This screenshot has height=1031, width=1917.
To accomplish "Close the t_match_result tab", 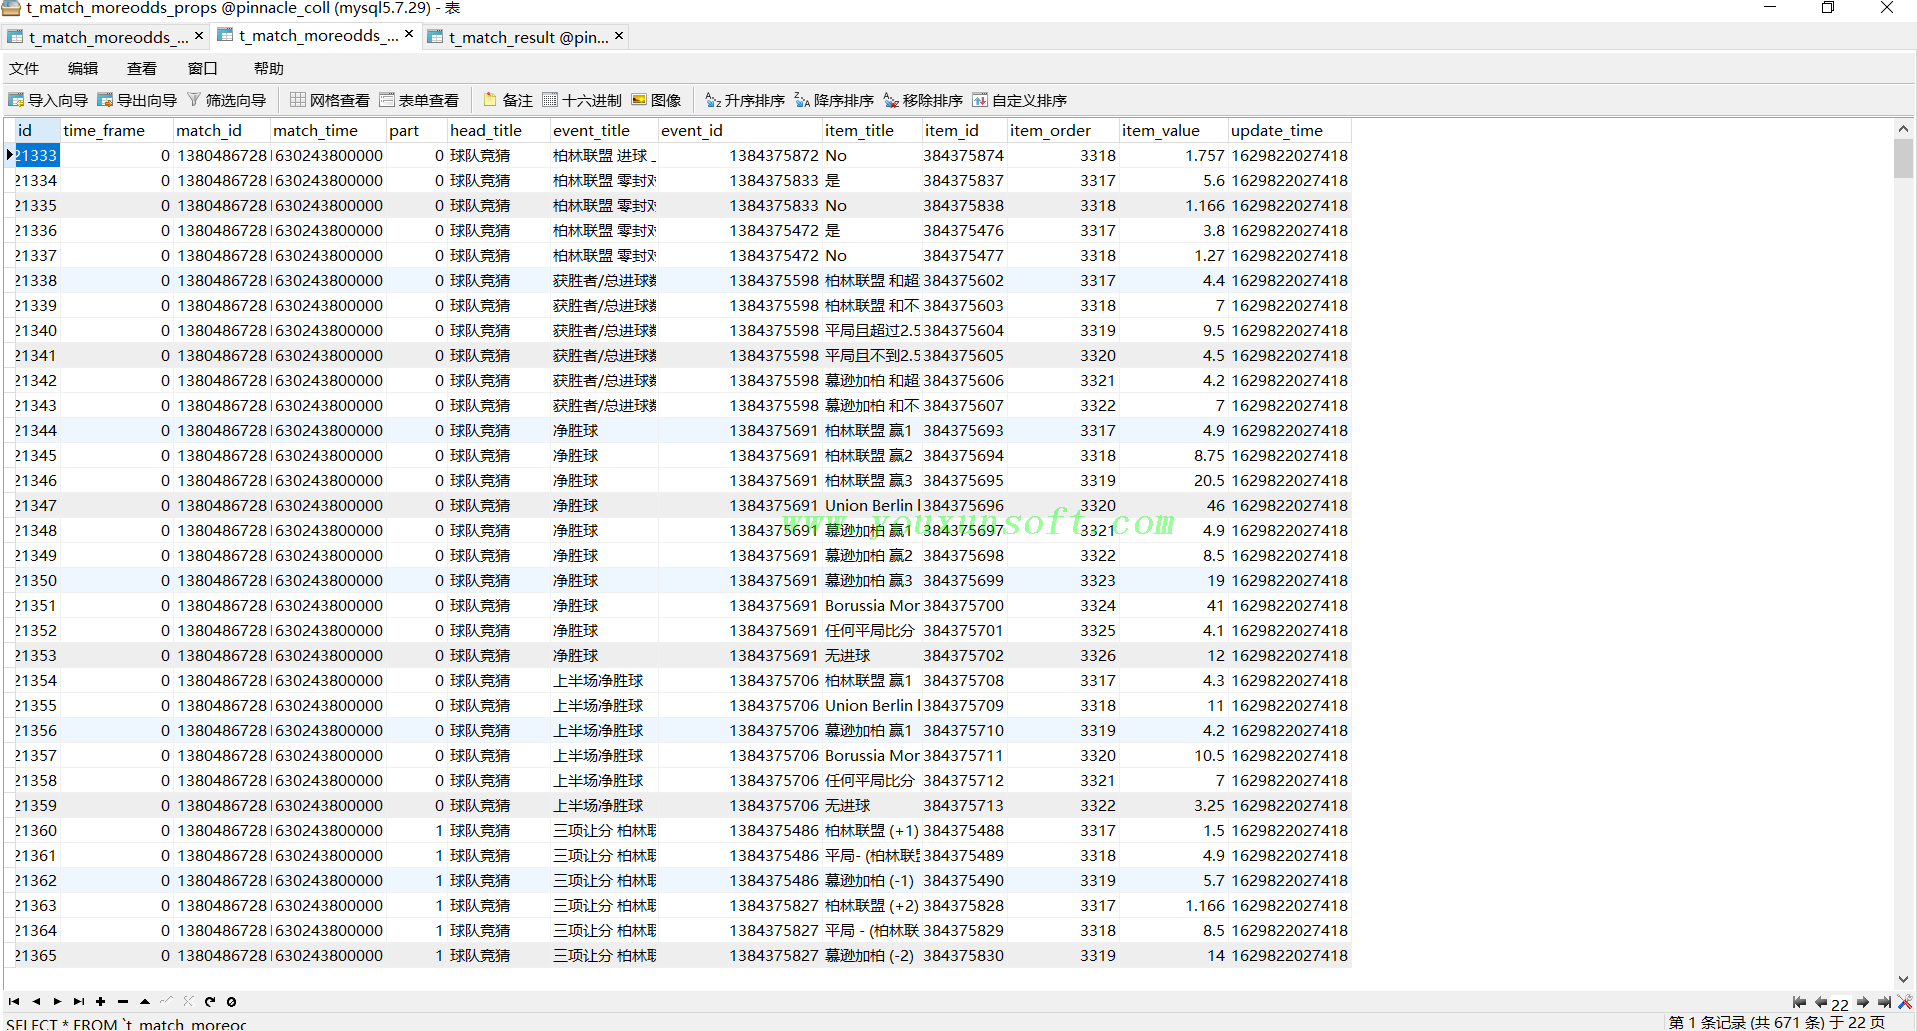I will pos(619,36).
